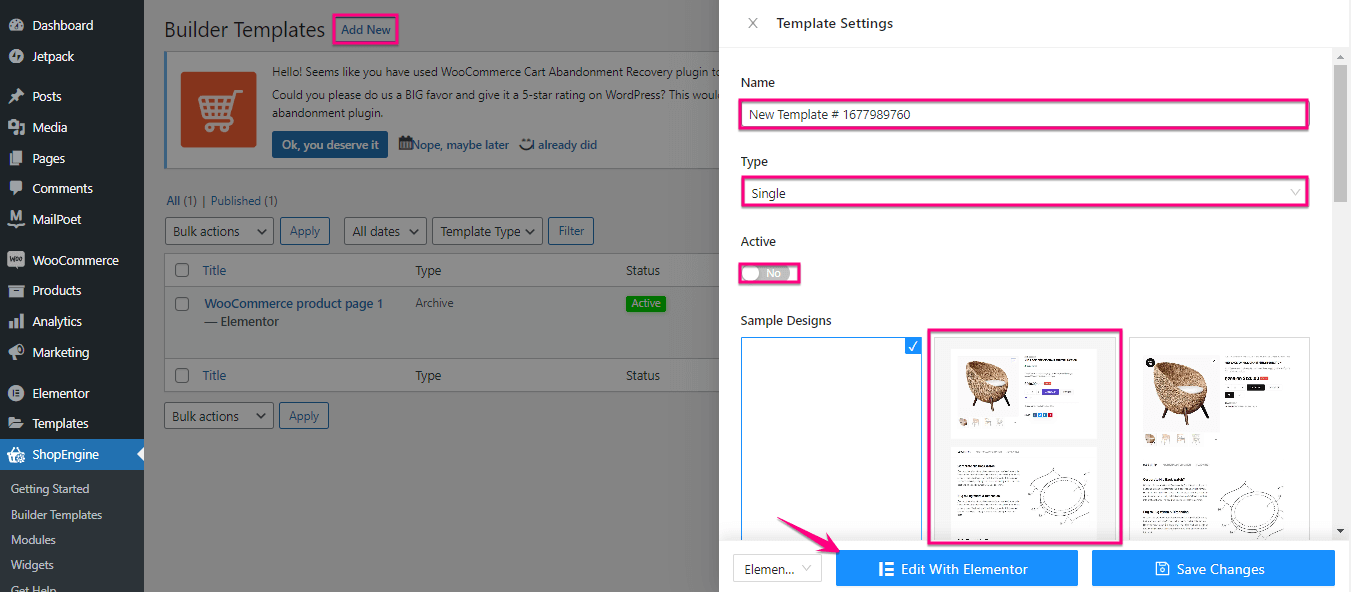Click the Templates folder icon
Viewport: 1351px width, 592px height.
point(16,423)
